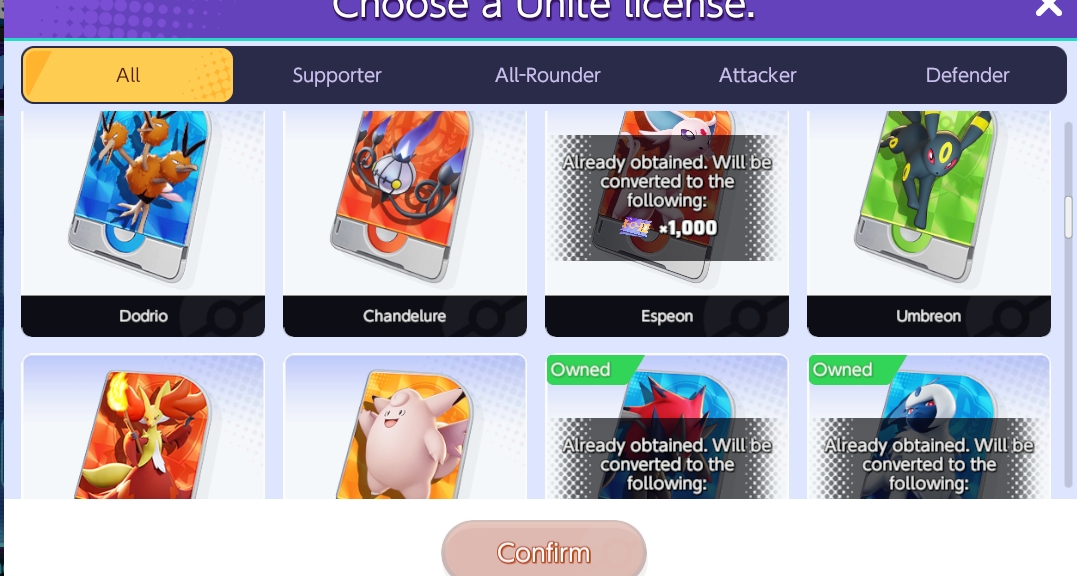Open the All-Rounder filter tab

pos(547,75)
